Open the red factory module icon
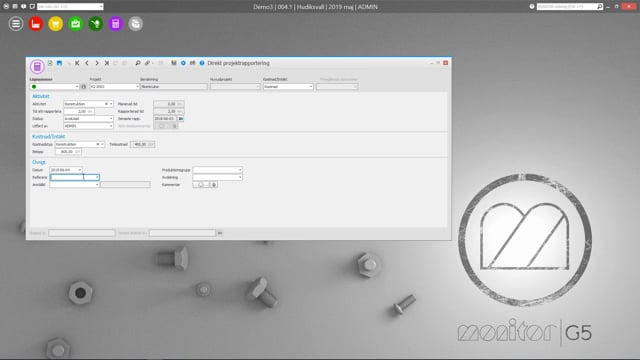This screenshot has width=640, height=360. click(x=36, y=24)
